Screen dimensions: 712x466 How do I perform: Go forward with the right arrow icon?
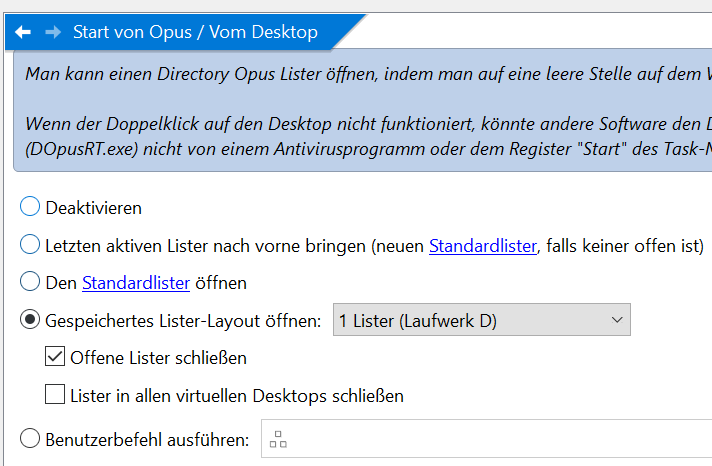pyautogui.click(x=53, y=32)
